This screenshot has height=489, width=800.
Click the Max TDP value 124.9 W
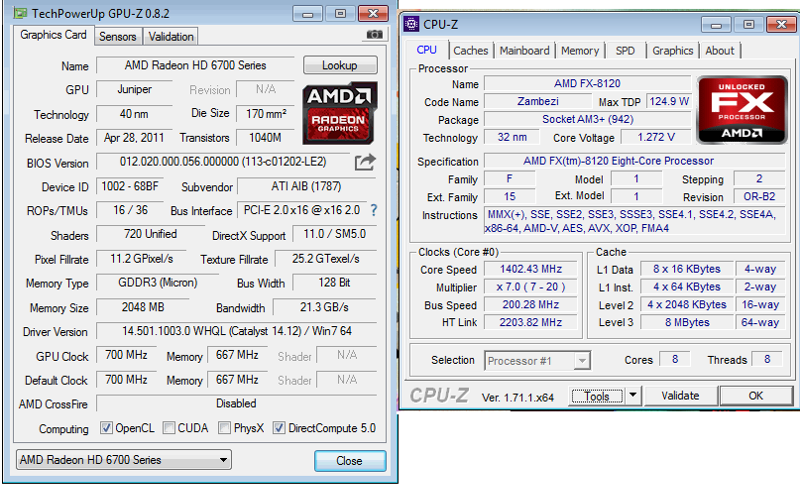point(669,102)
